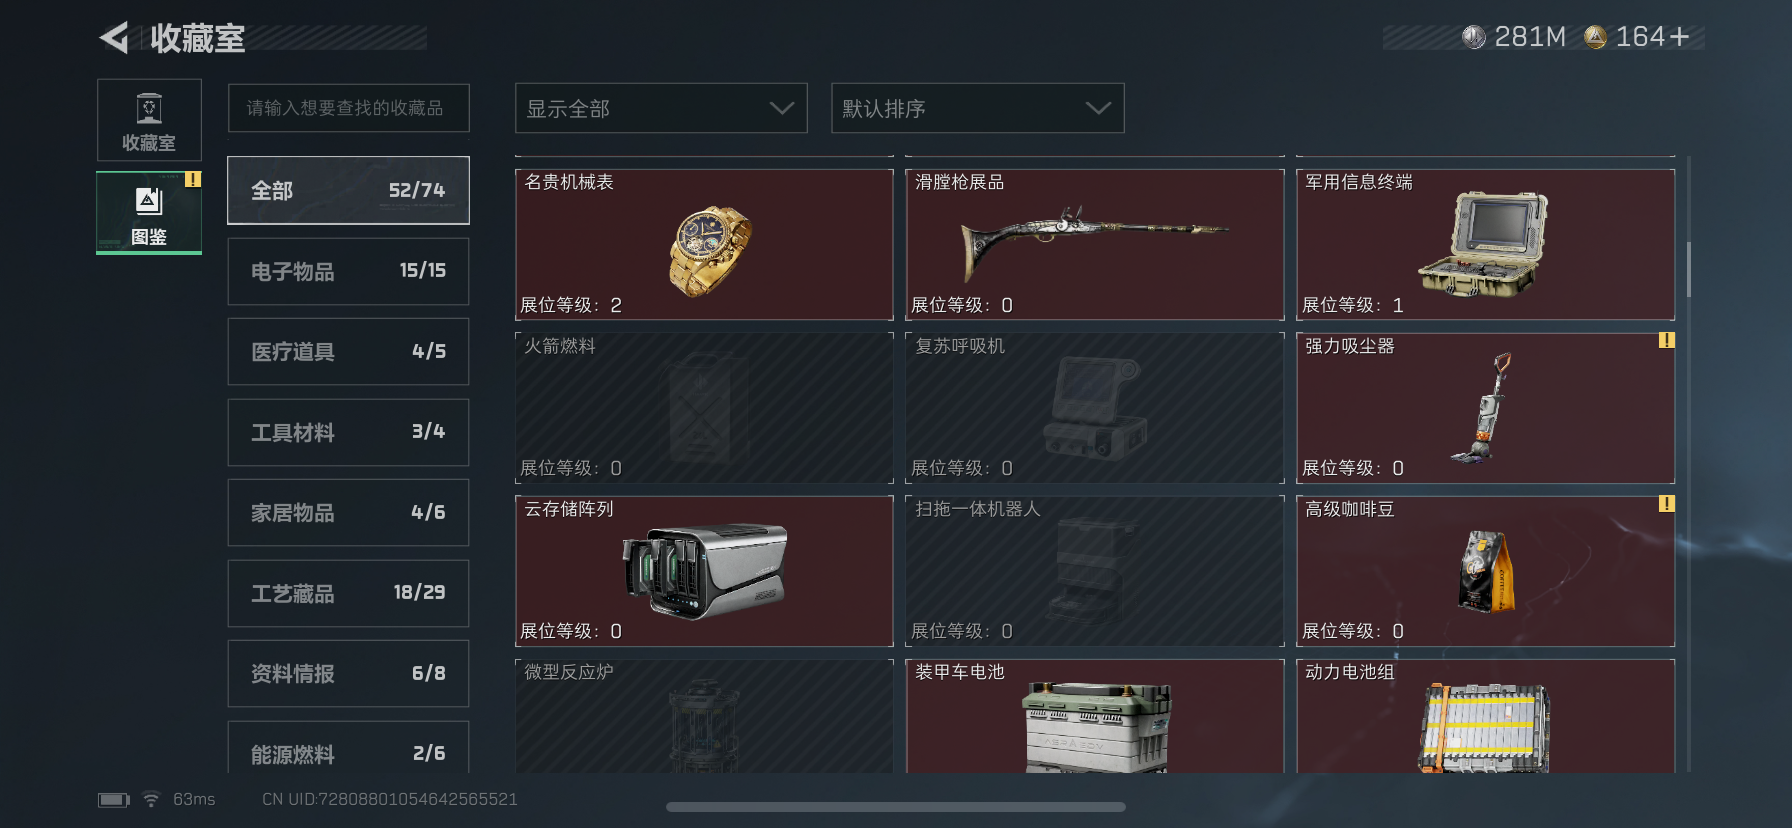
Task: Choose the 工艺藏品 18/29 category
Action: 348,593
